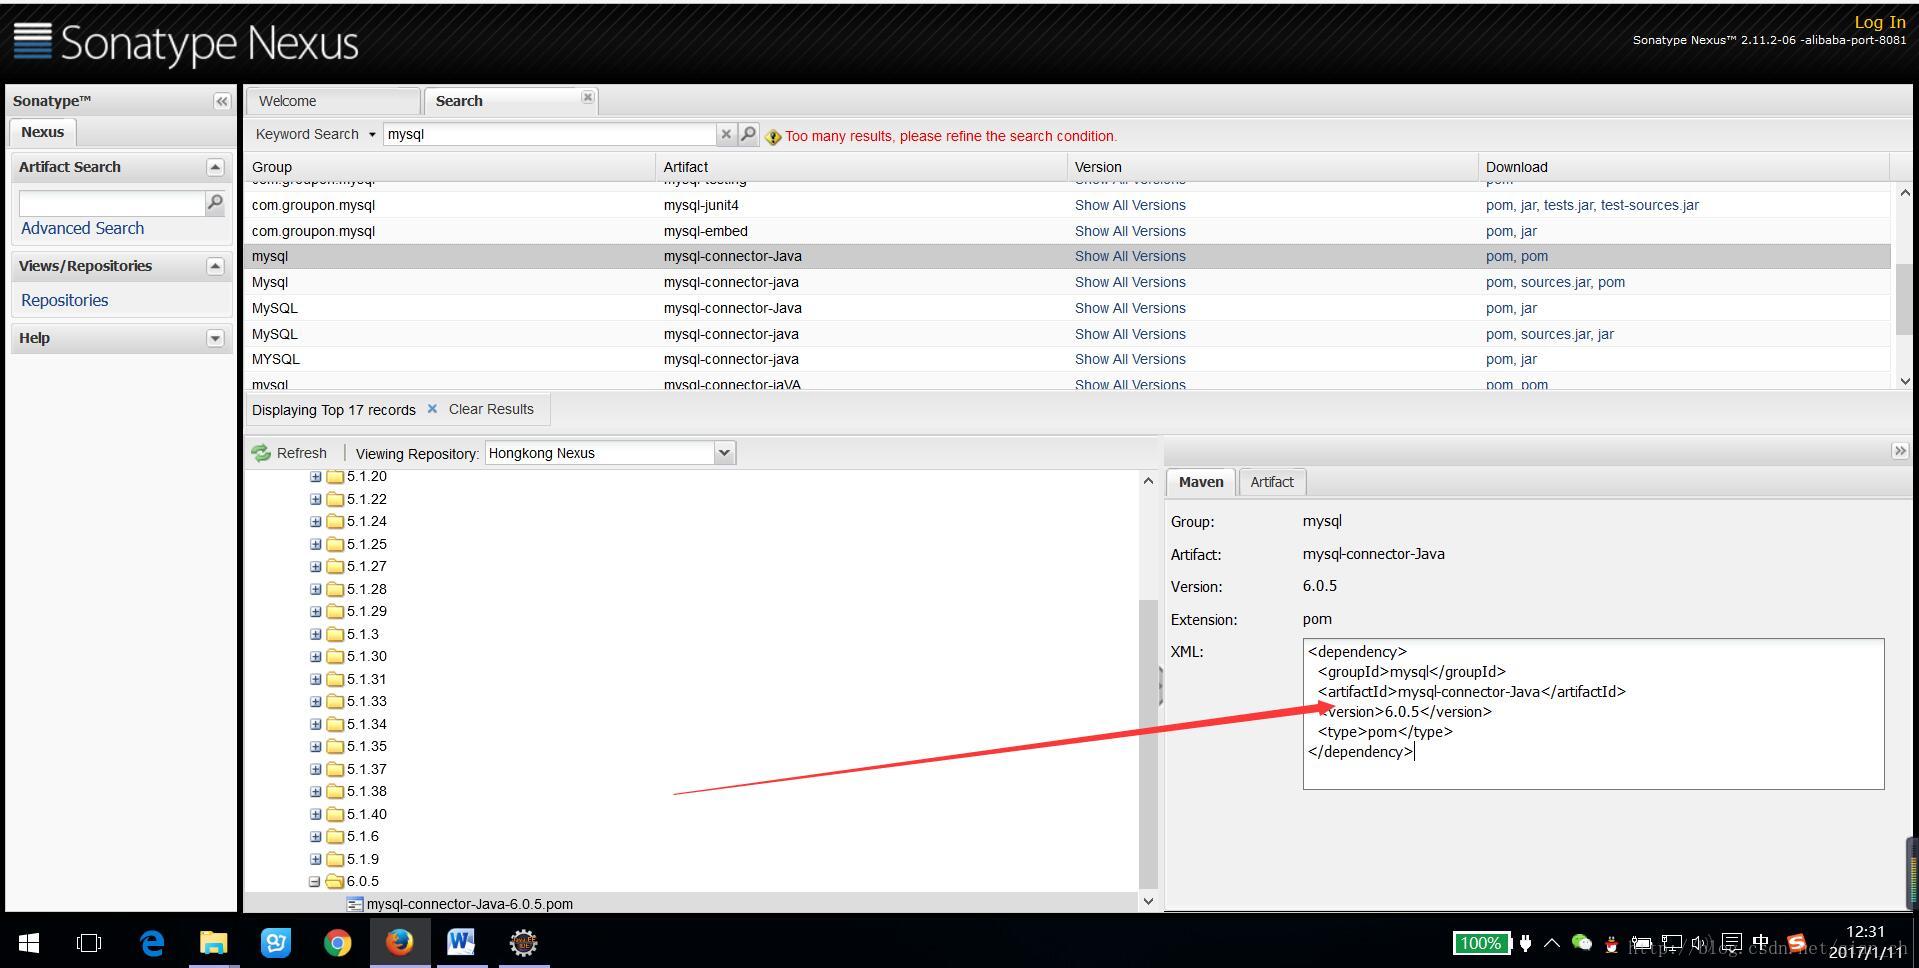Click the Clear Results X icon
This screenshot has height=968, width=1919.
[432, 409]
